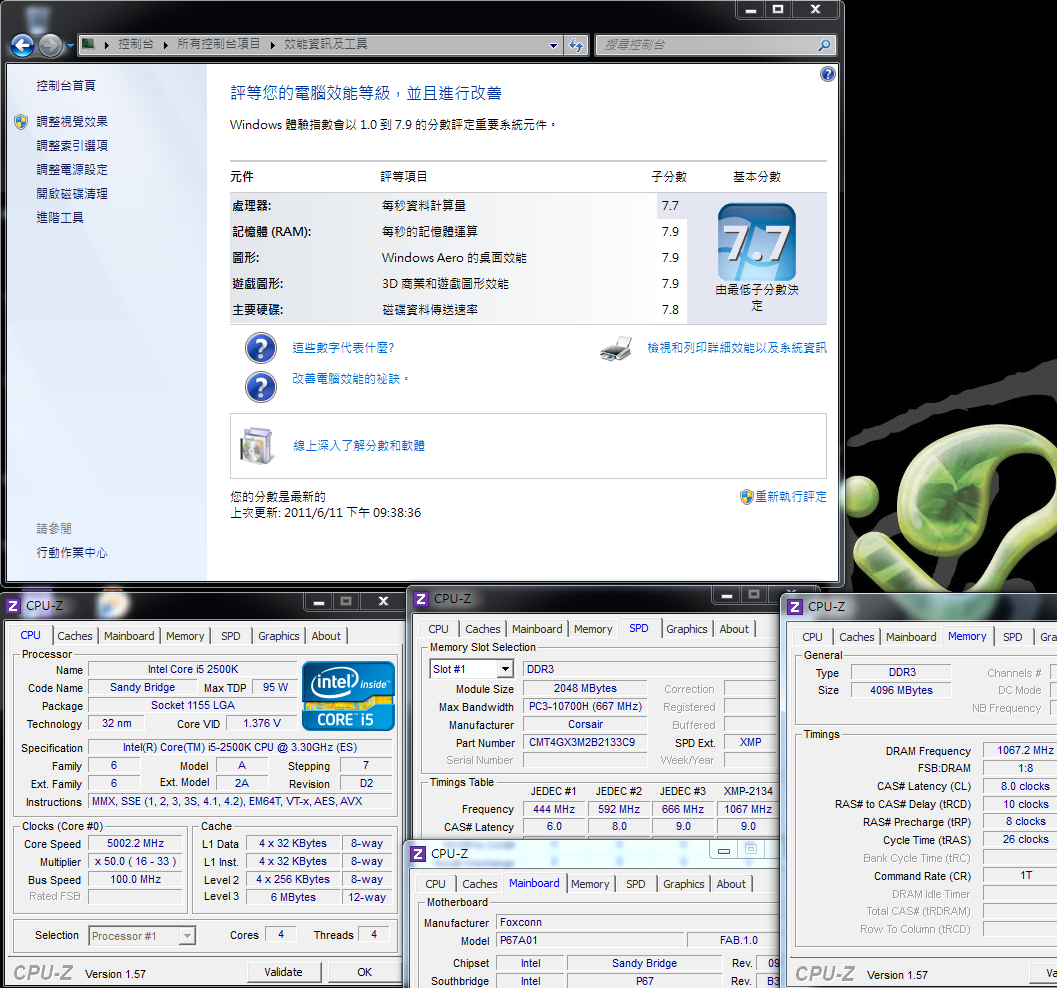Click the control panel icon in the address bar
This screenshot has height=988, width=1057.
pos(88,44)
